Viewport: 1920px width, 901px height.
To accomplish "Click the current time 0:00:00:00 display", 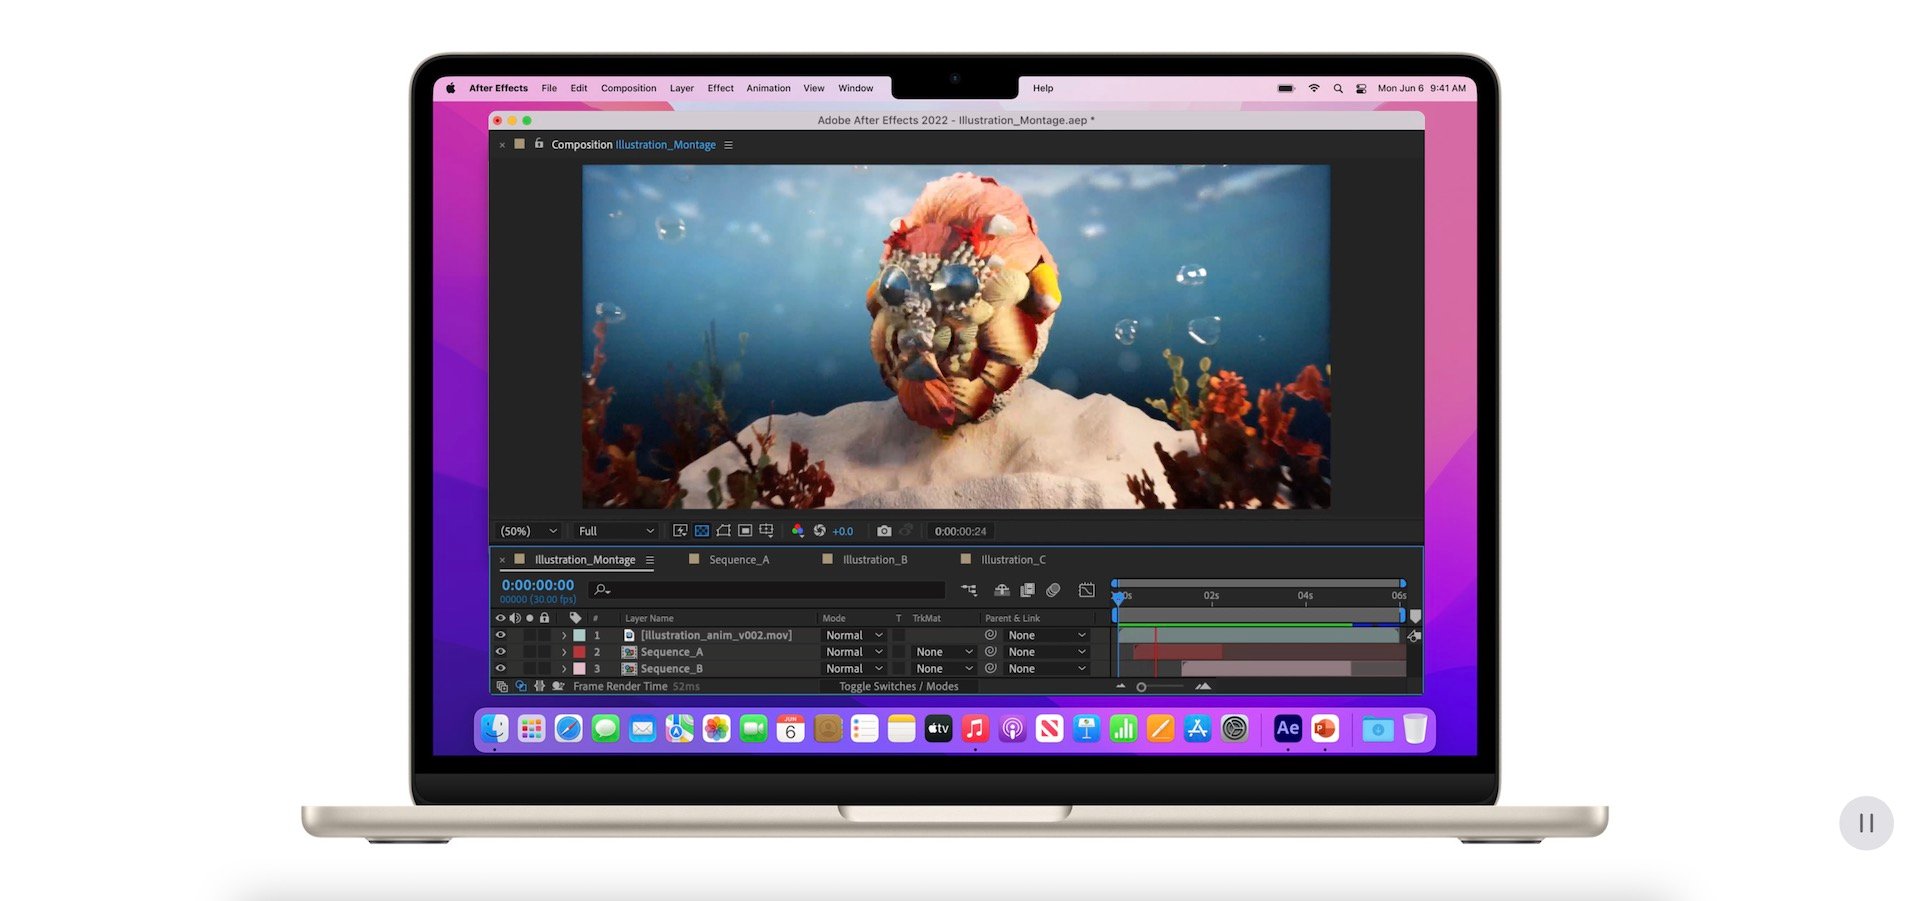I will pyautogui.click(x=538, y=585).
